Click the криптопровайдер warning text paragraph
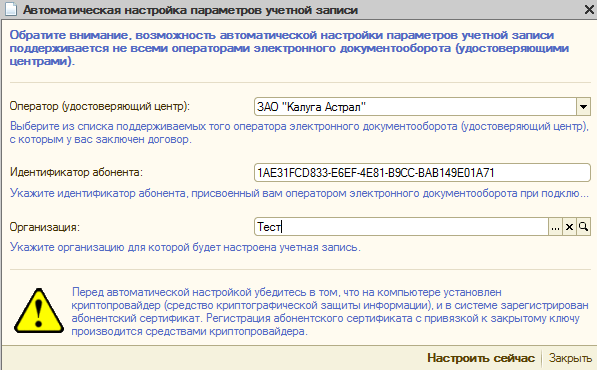The image size is (597, 370). [330, 312]
